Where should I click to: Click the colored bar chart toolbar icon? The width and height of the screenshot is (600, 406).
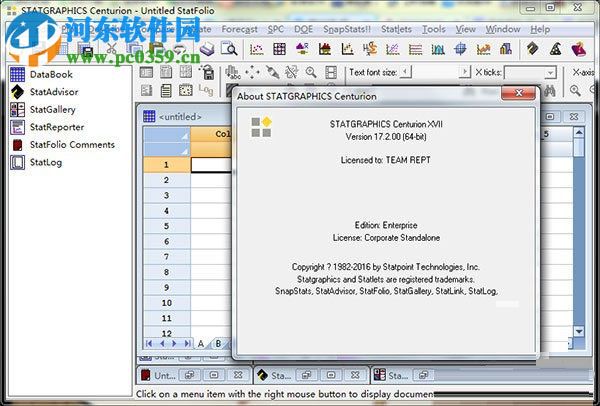[505, 49]
